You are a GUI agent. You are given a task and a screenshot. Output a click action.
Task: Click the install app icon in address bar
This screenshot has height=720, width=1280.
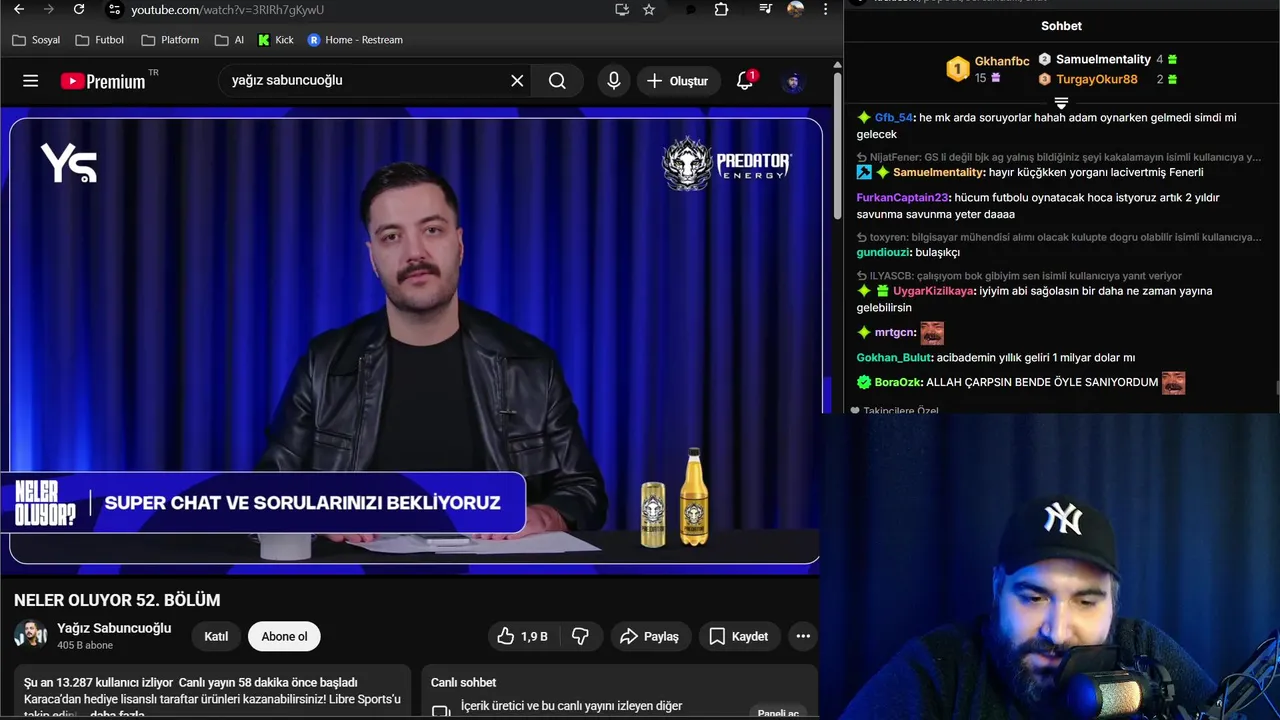(x=622, y=9)
